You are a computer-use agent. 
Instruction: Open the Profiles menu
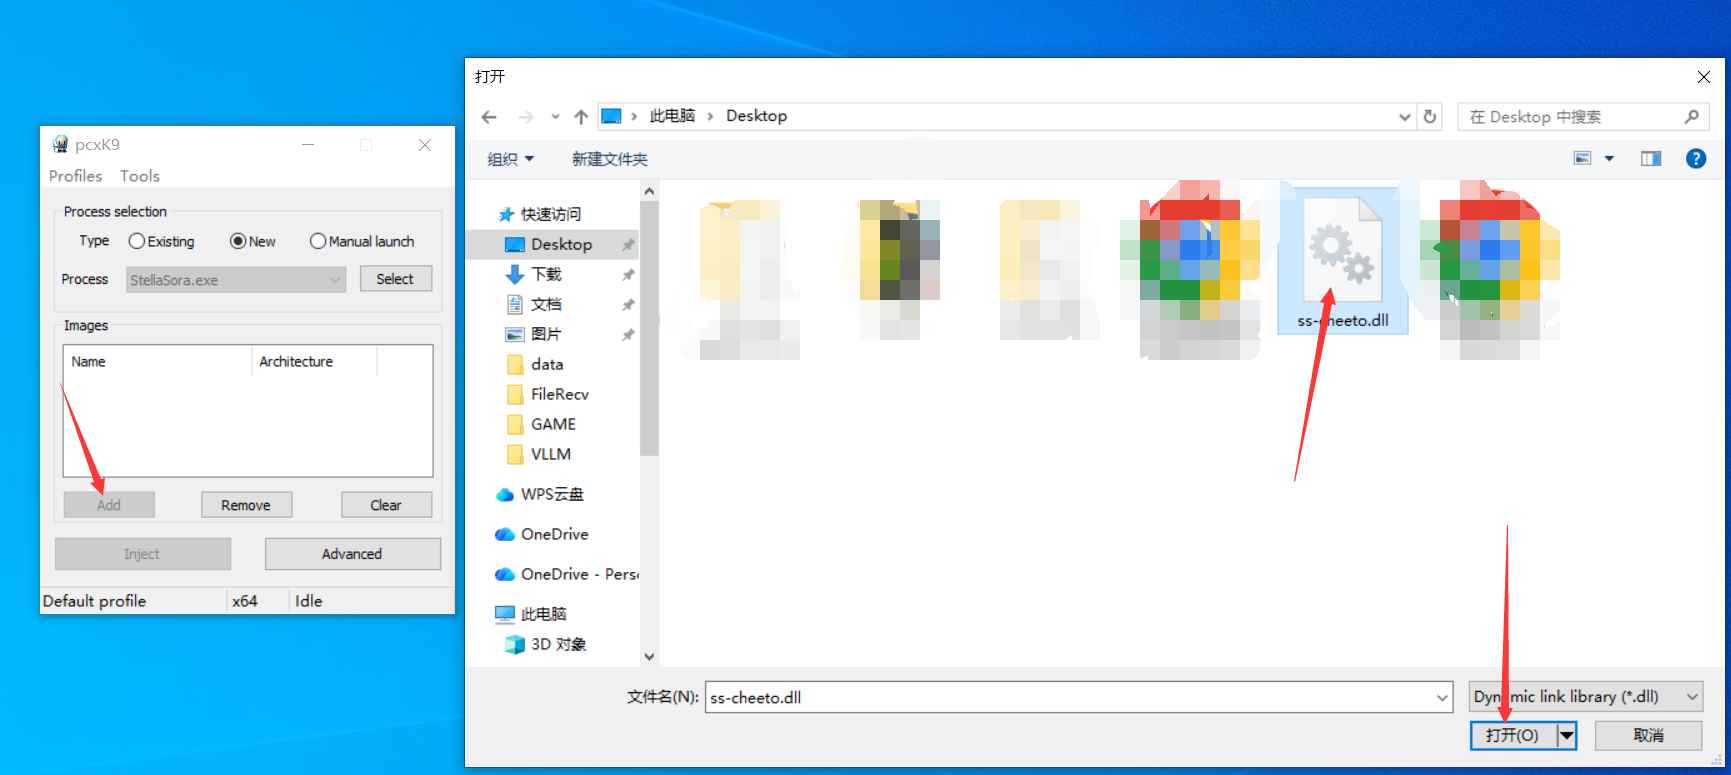(76, 176)
